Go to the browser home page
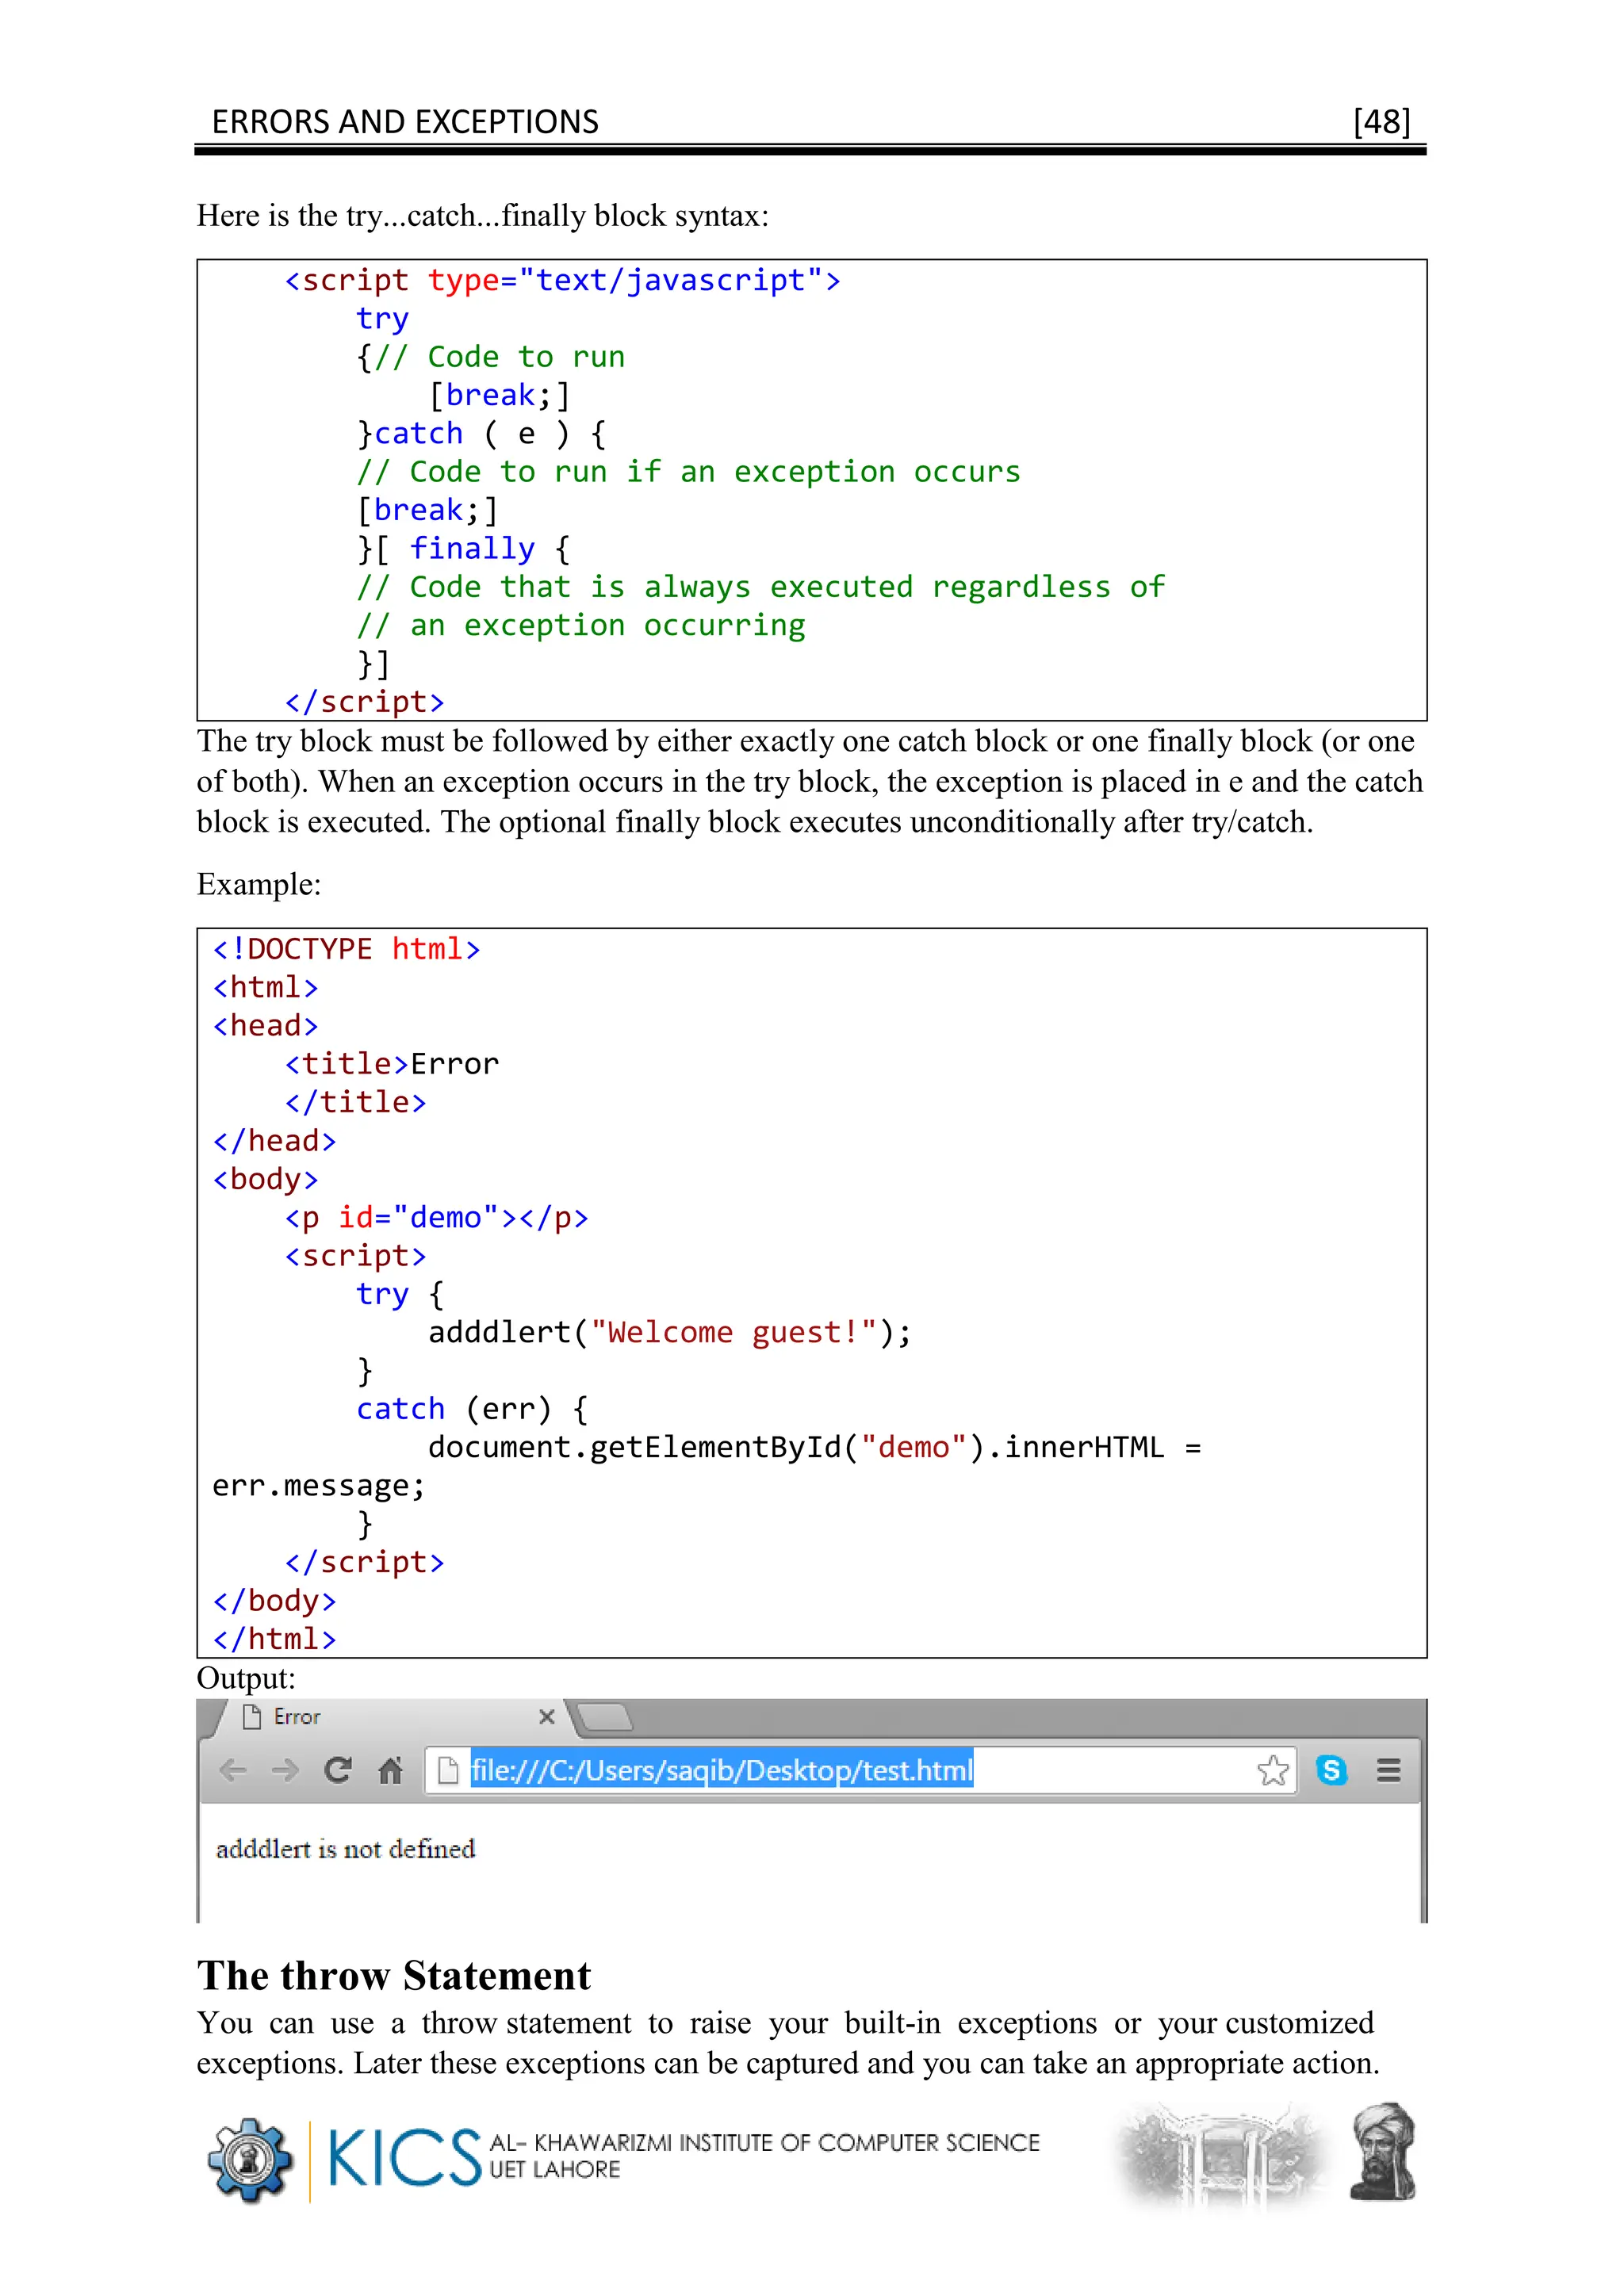The image size is (1624, 2296). tap(391, 1770)
